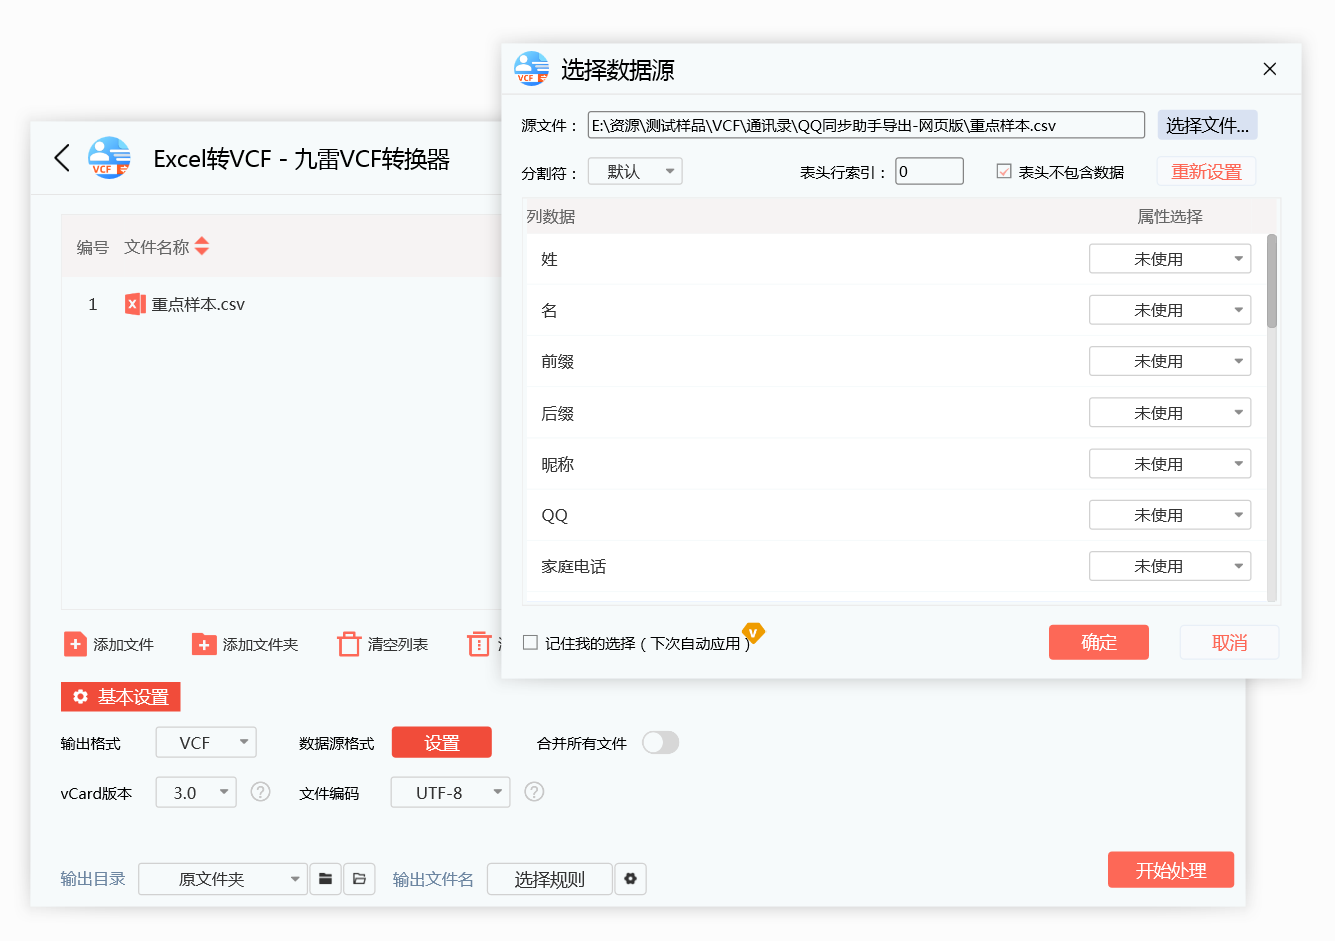Click the gear icon beside 输出文件名

pos(631,878)
